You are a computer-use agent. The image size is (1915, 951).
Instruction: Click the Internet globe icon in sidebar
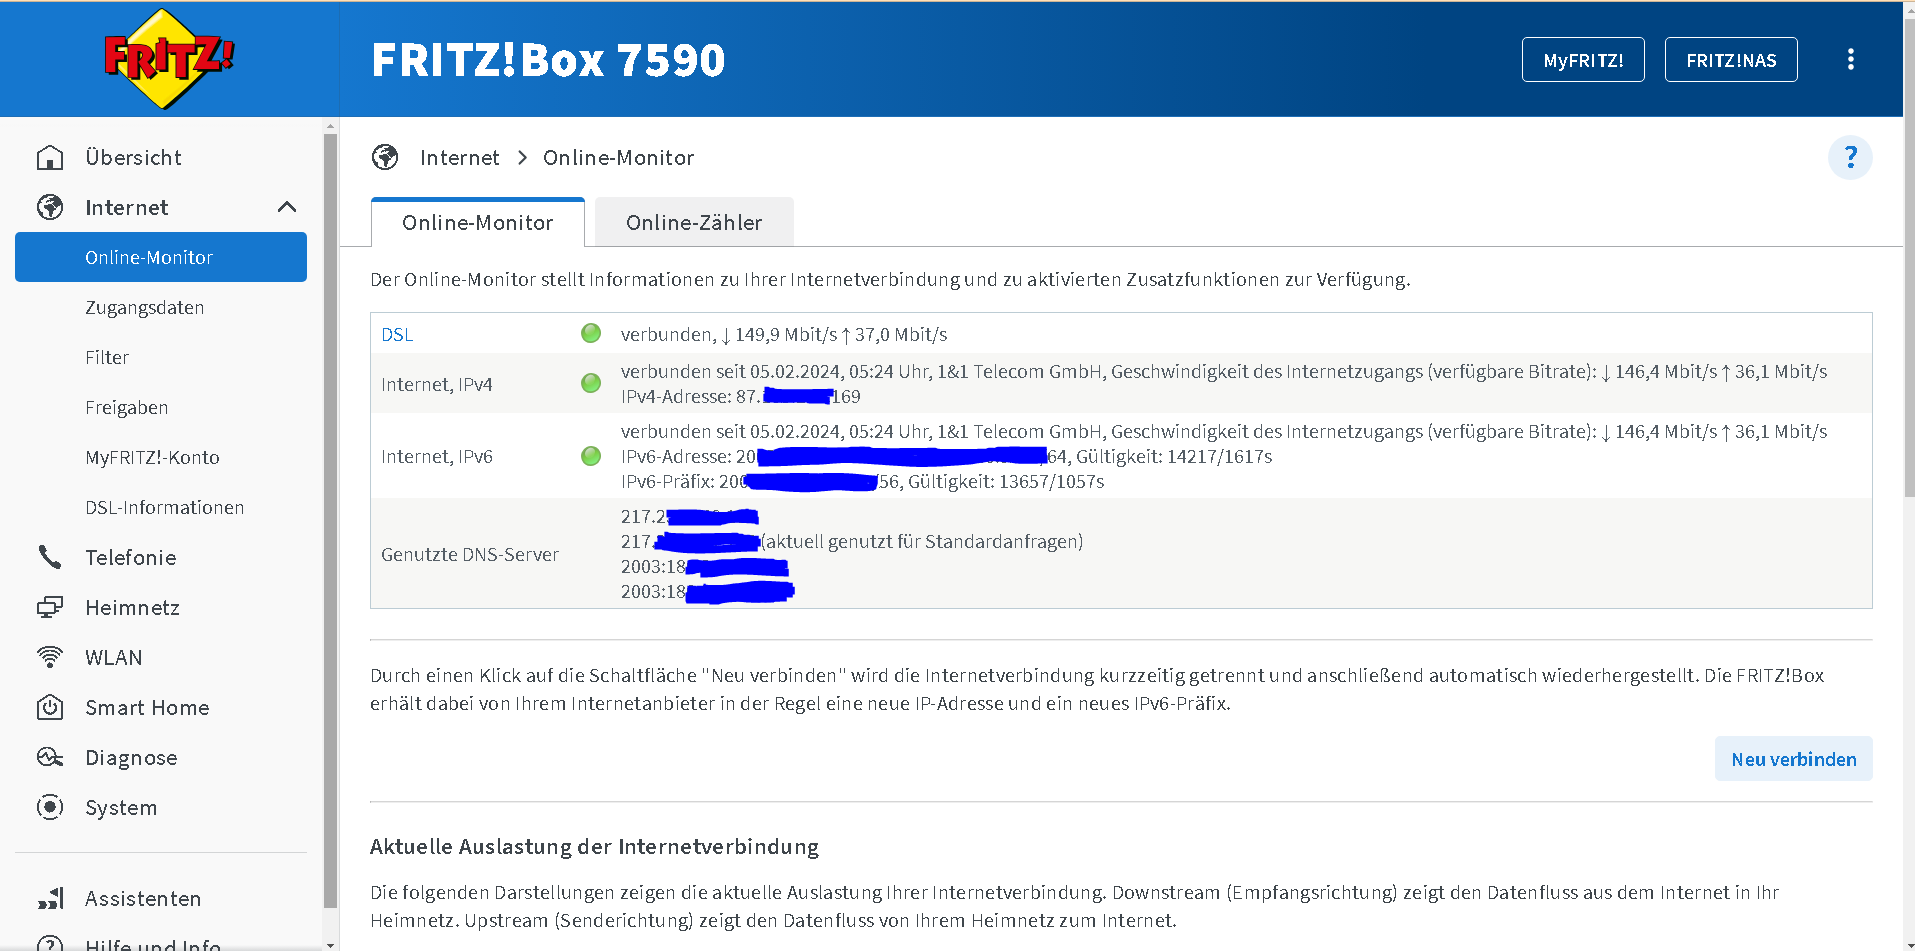point(50,207)
